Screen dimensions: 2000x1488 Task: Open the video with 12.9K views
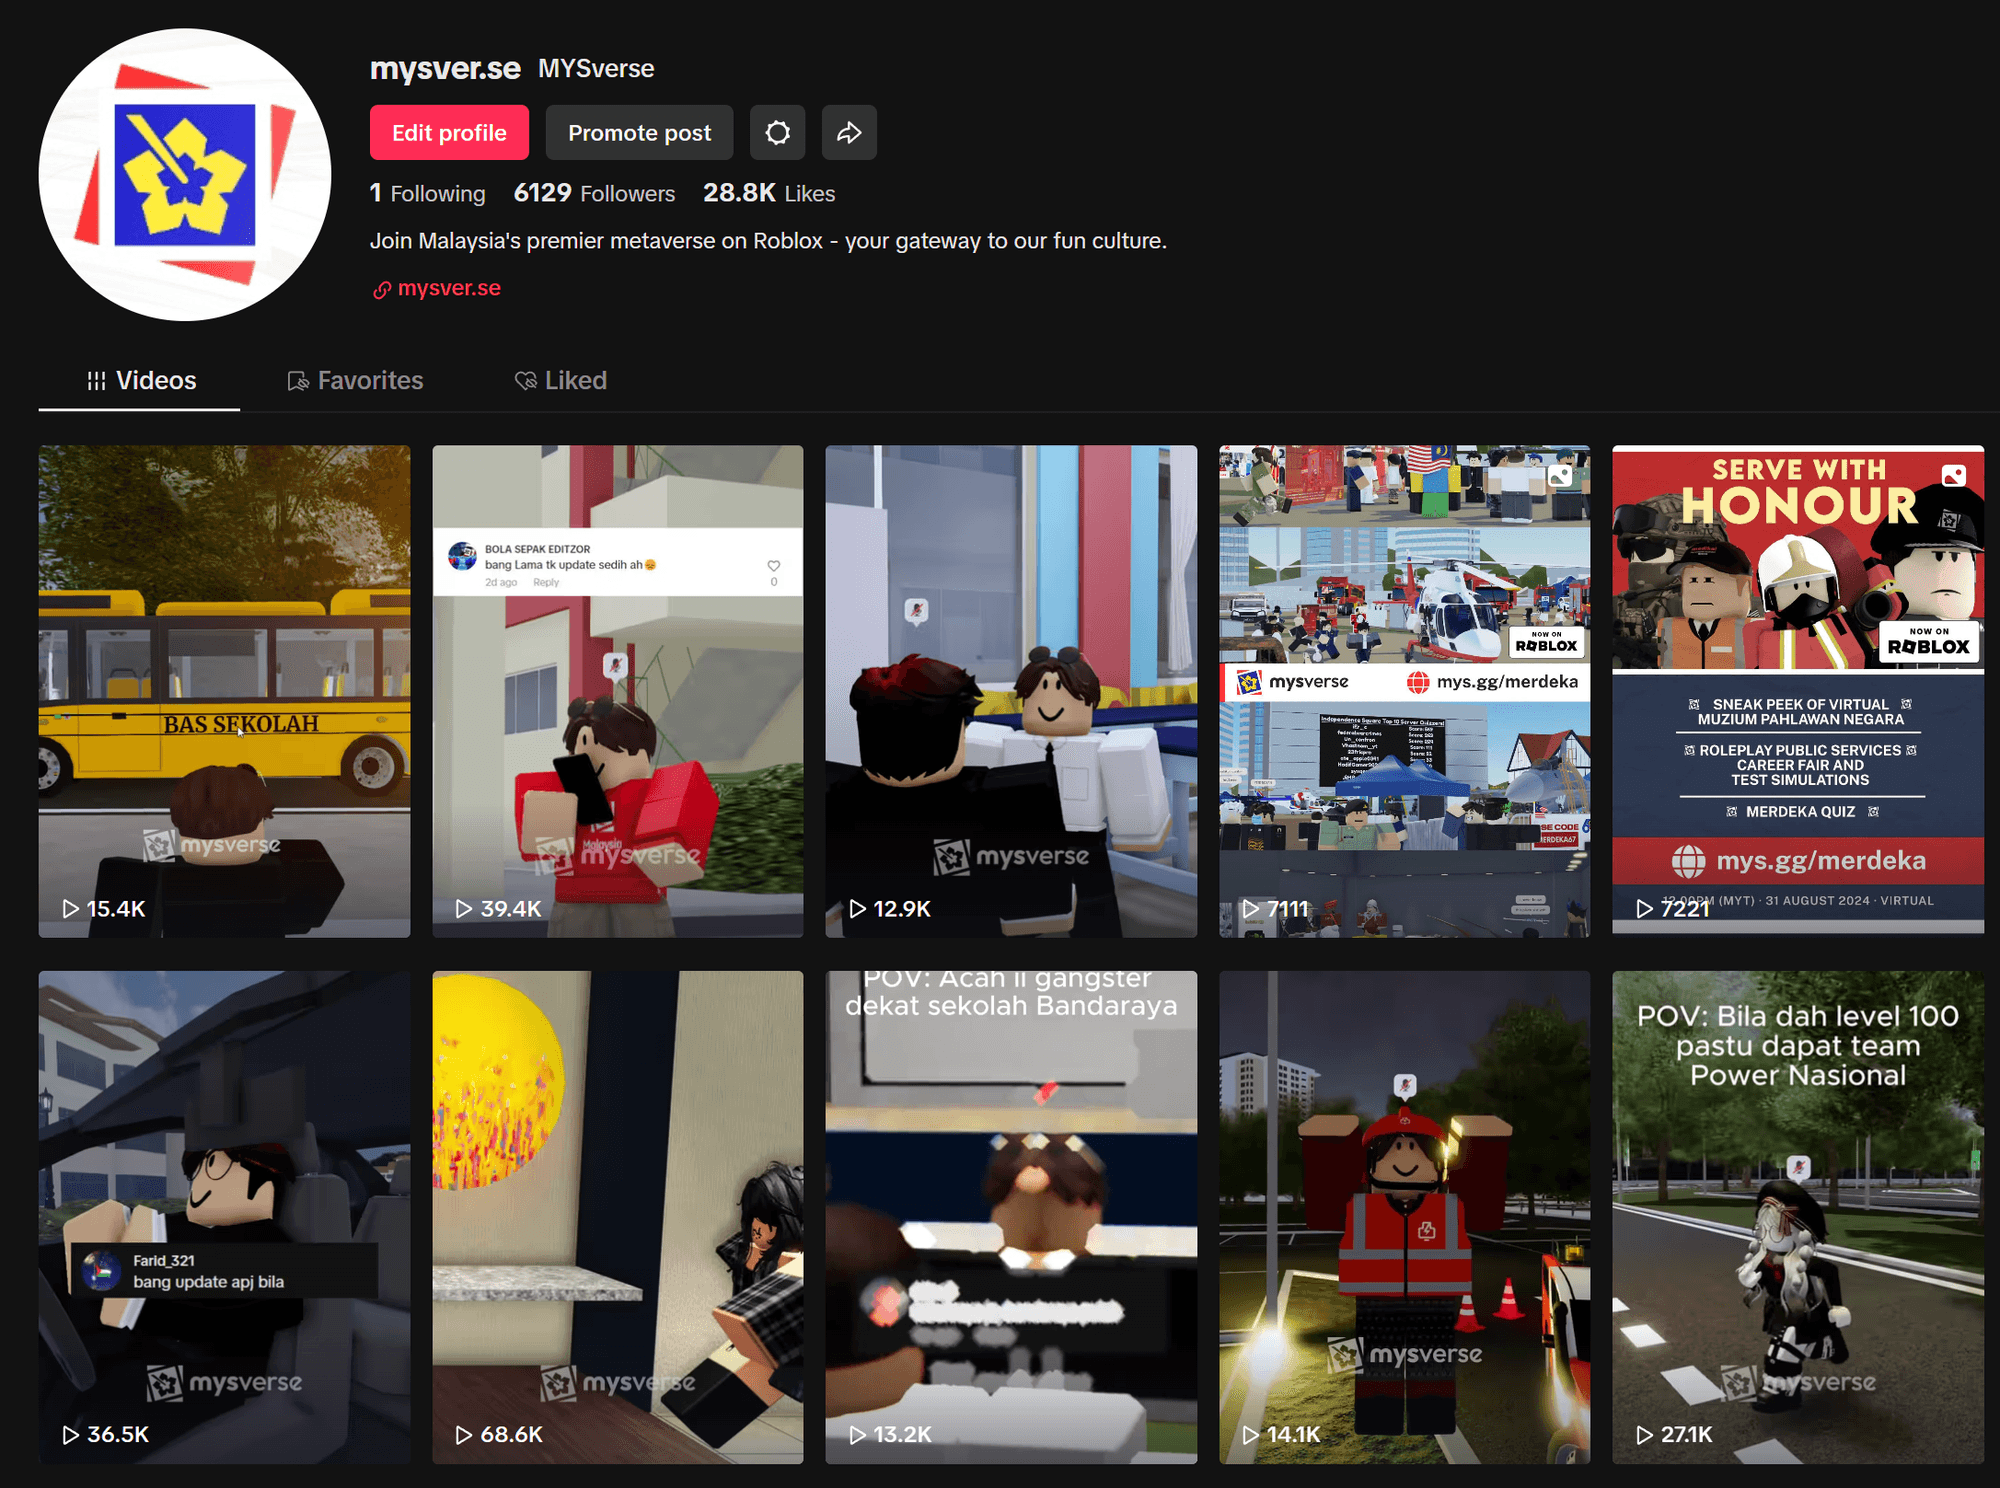point(1011,691)
